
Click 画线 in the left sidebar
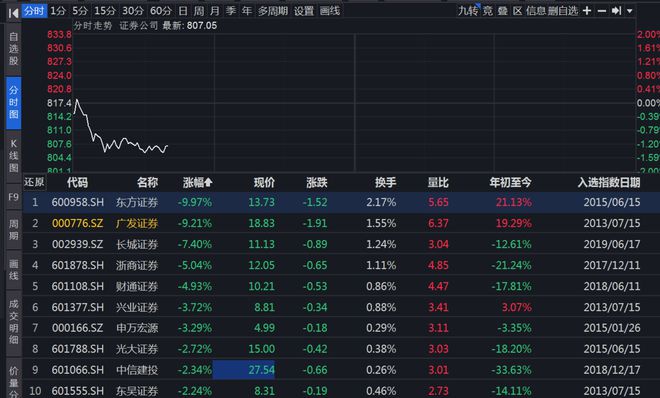pyautogui.click(x=13, y=269)
